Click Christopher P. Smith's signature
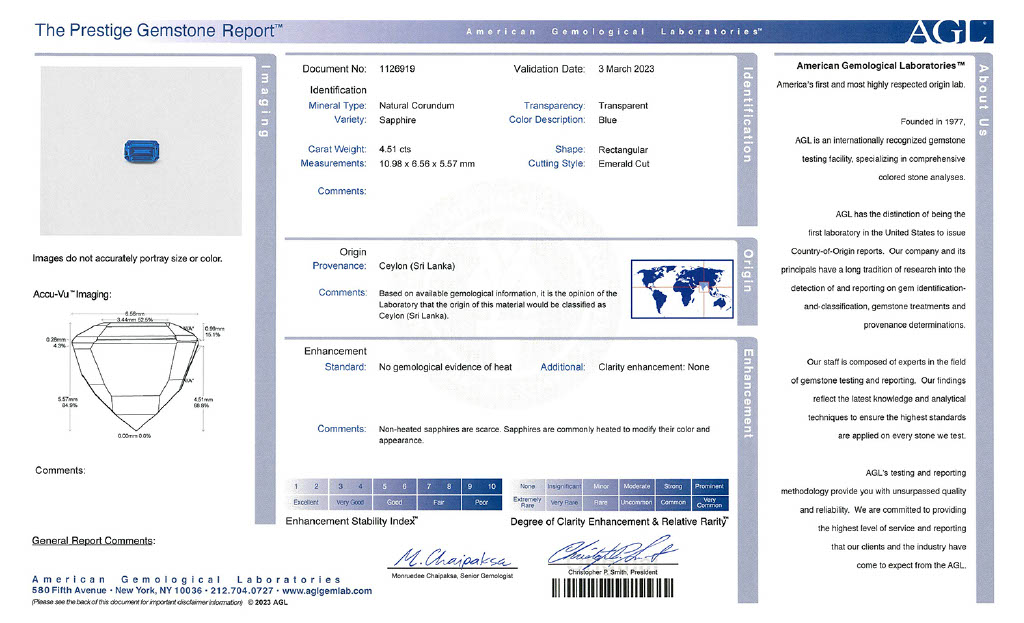This screenshot has width=1024, height=623. pyautogui.click(x=611, y=554)
